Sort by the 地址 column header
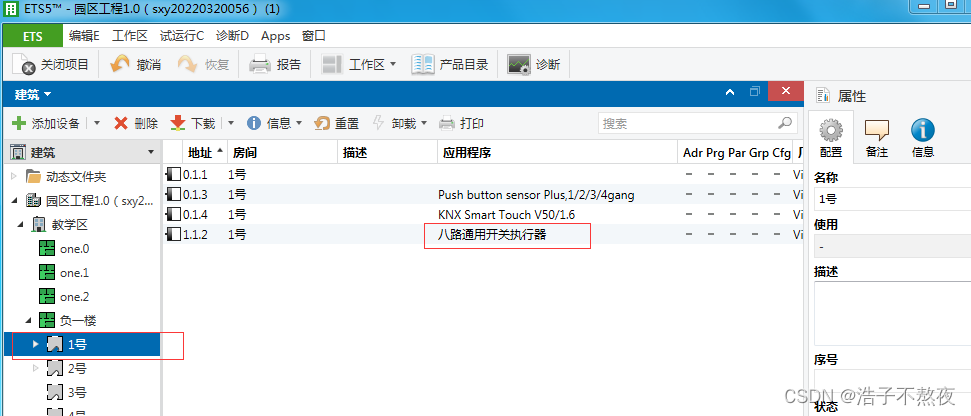The width and height of the screenshot is (971, 416). coord(205,152)
